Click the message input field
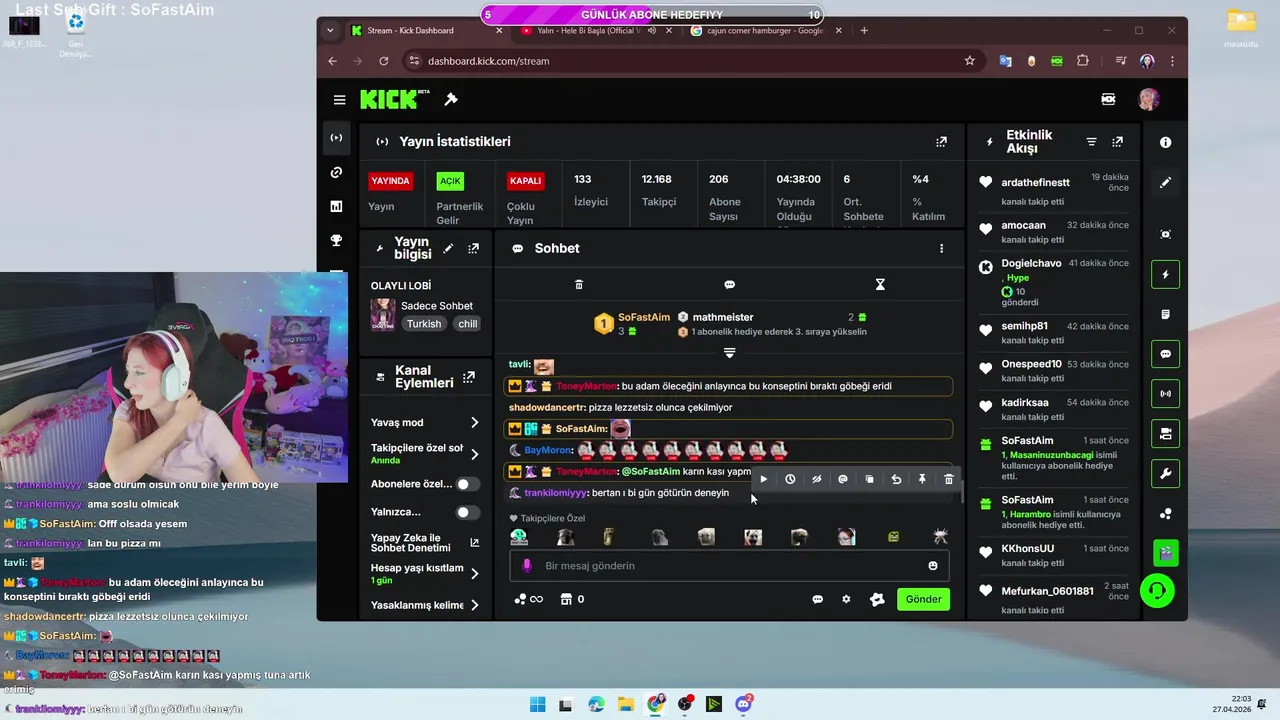The width and height of the screenshot is (1280, 720). pos(729,566)
